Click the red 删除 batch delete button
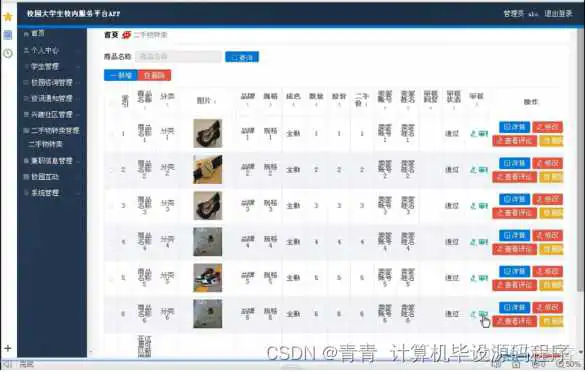Screen dimensions: 585x372 coord(154,75)
